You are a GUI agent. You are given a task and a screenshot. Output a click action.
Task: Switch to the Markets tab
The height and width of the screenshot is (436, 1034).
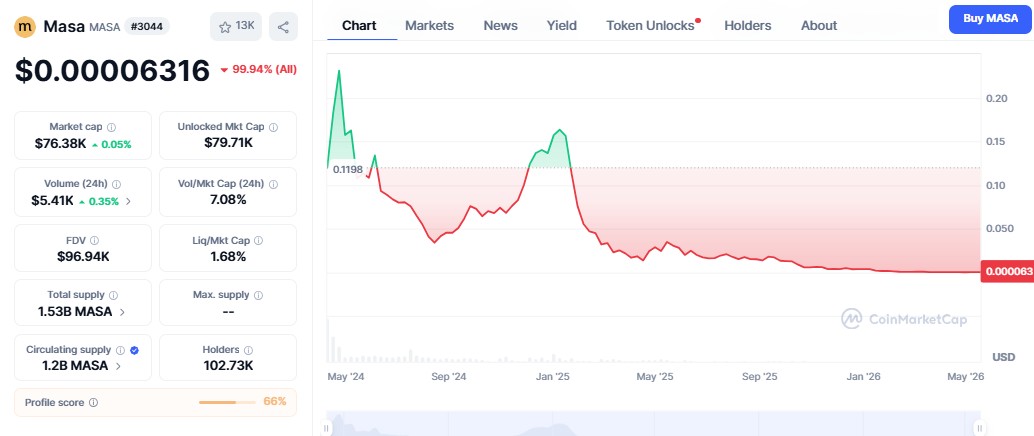pyautogui.click(x=429, y=26)
